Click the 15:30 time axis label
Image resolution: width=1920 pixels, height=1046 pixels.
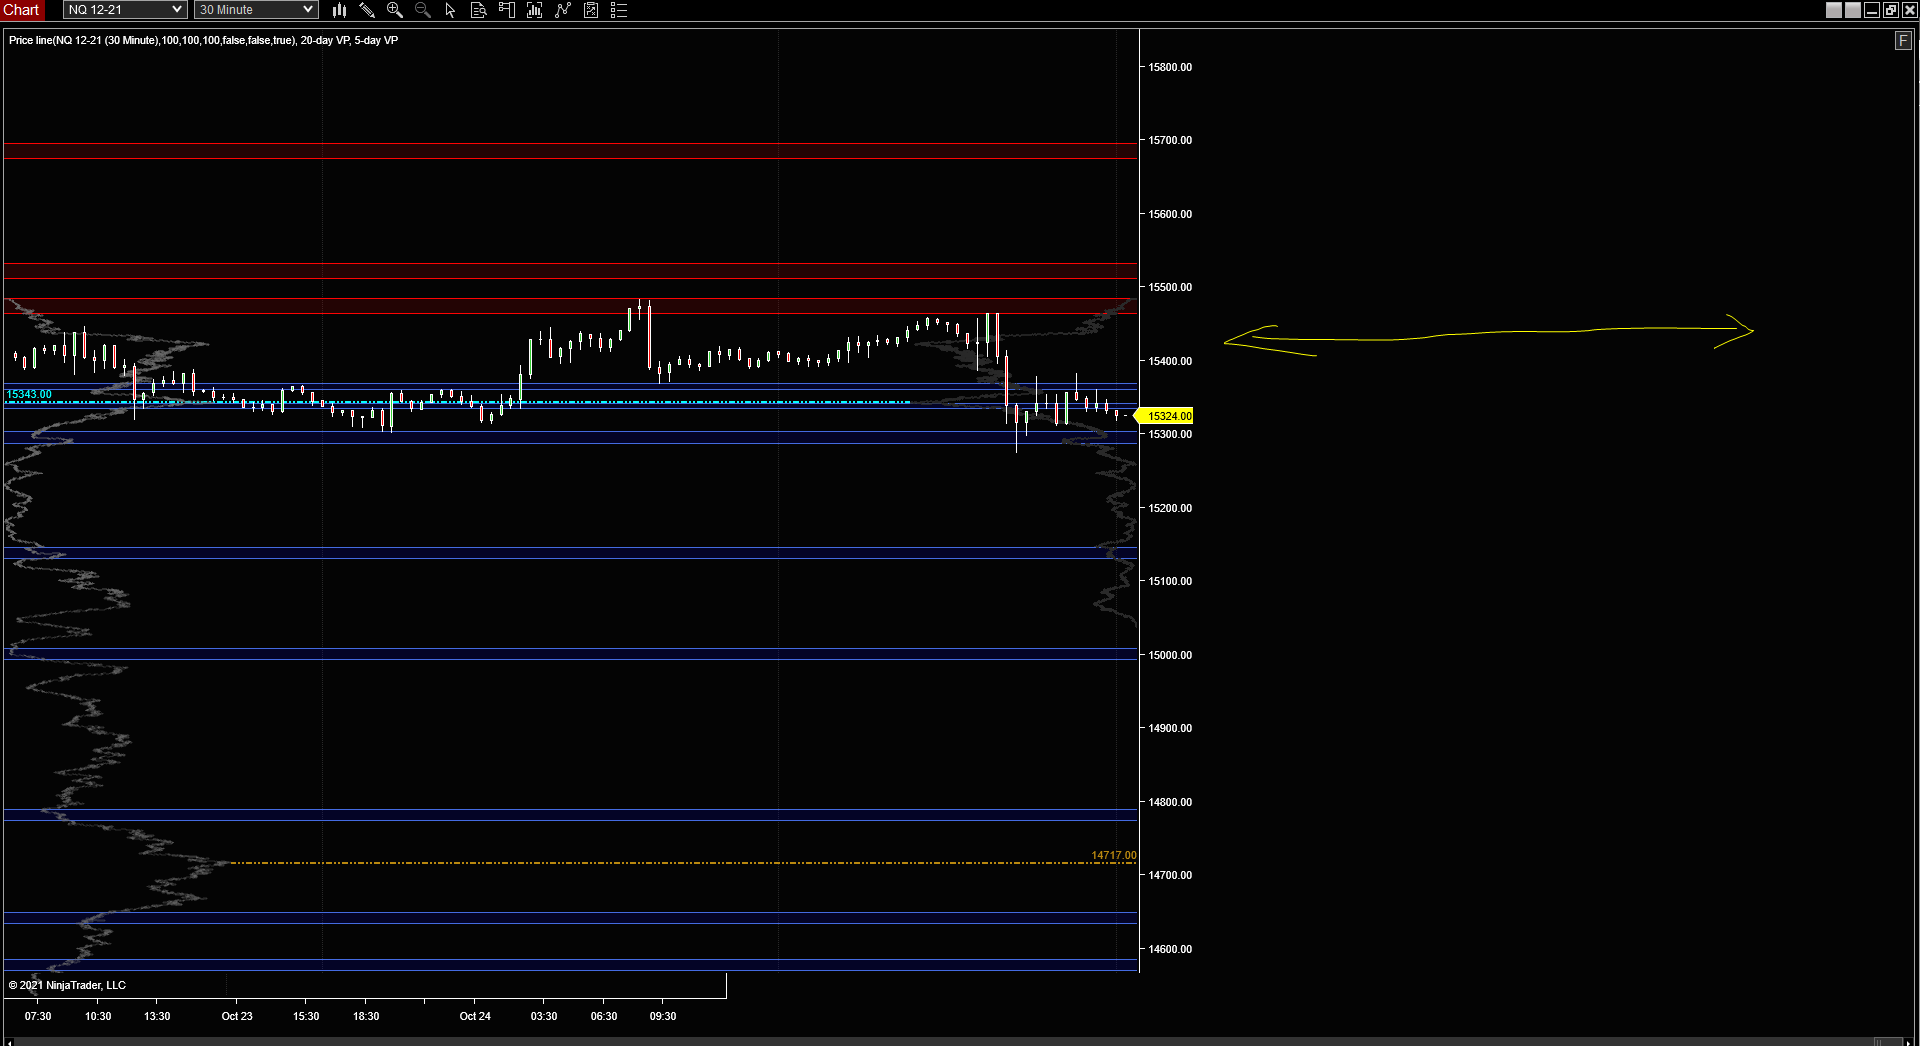tap(306, 1016)
